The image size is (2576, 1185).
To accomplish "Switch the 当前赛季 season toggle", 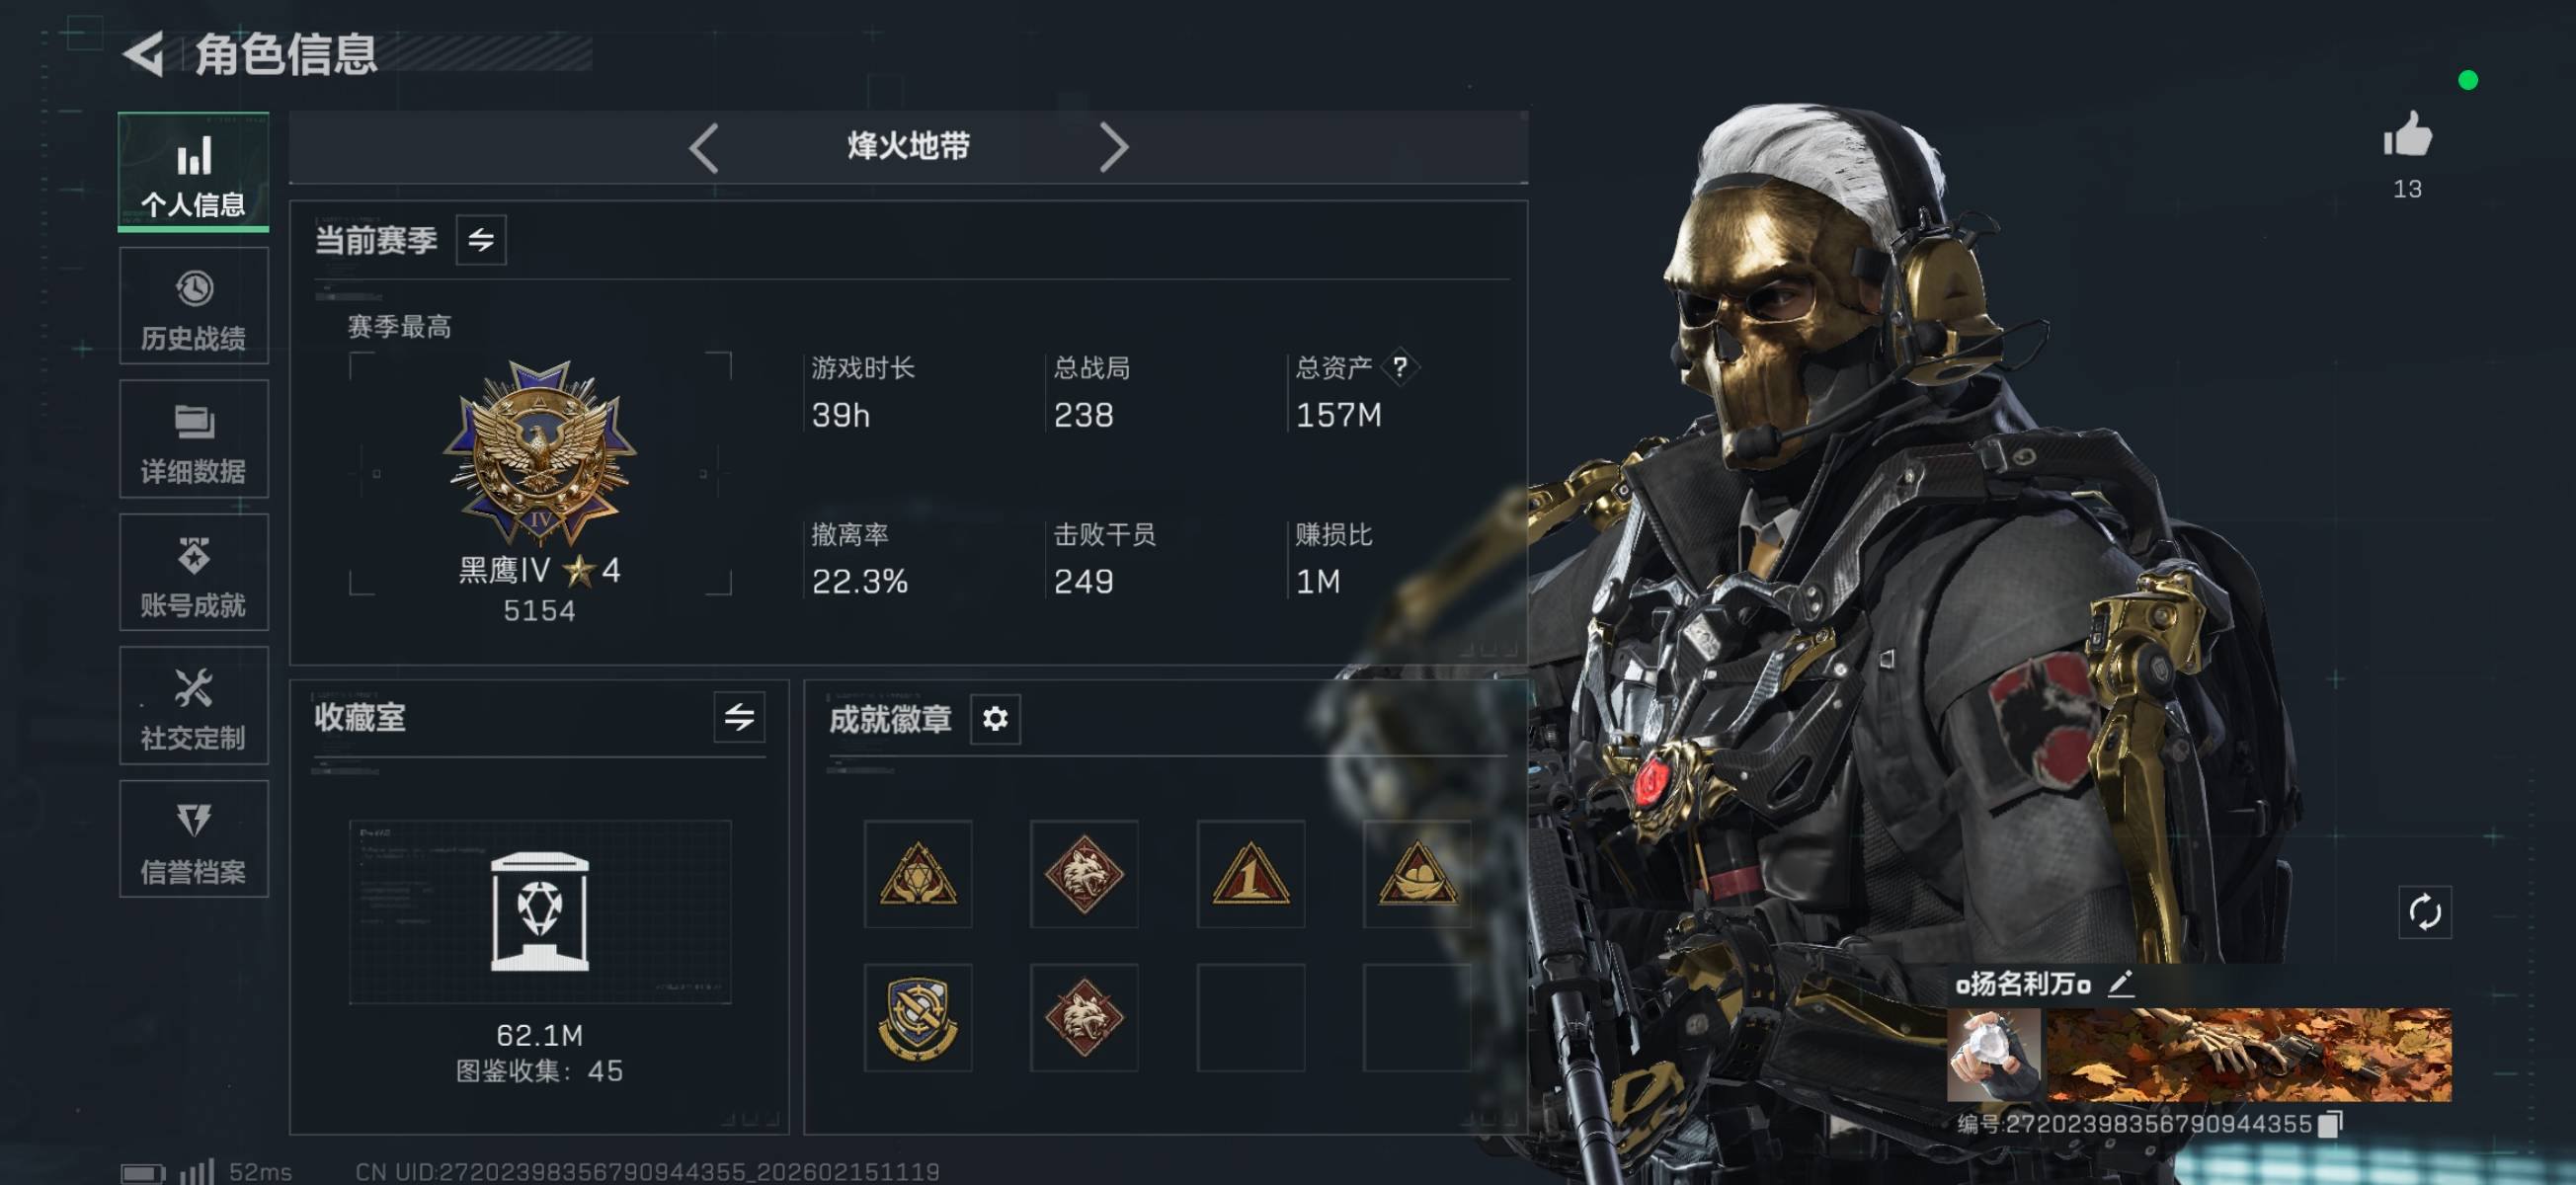I will 481,240.
